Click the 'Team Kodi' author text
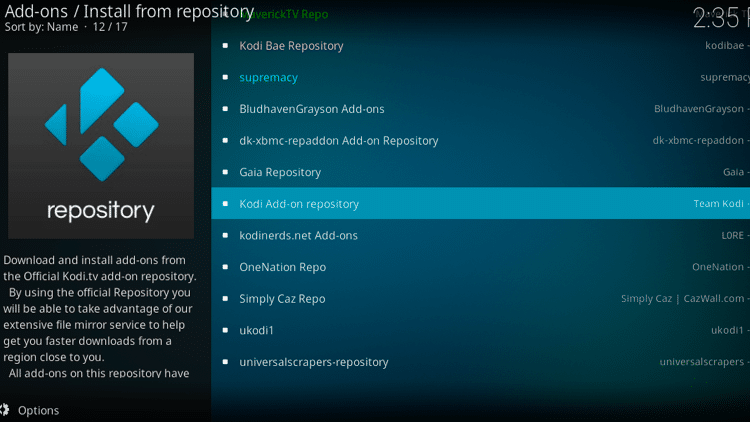This screenshot has width=750, height=422. click(x=718, y=203)
